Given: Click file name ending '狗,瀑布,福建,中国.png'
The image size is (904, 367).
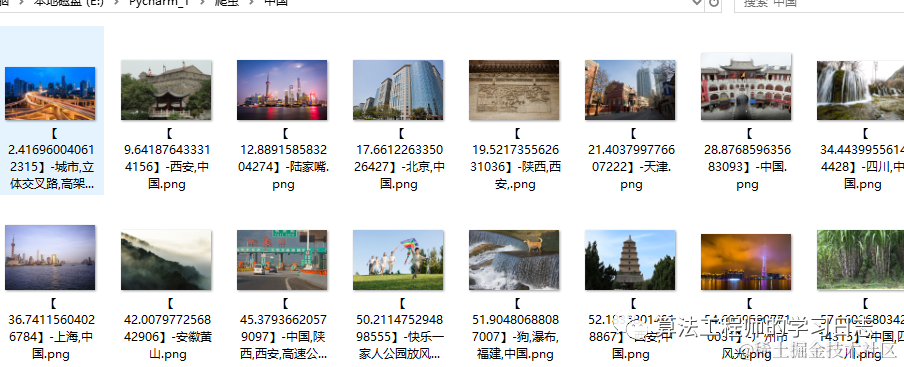Looking at the screenshot, I should tap(515, 328).
